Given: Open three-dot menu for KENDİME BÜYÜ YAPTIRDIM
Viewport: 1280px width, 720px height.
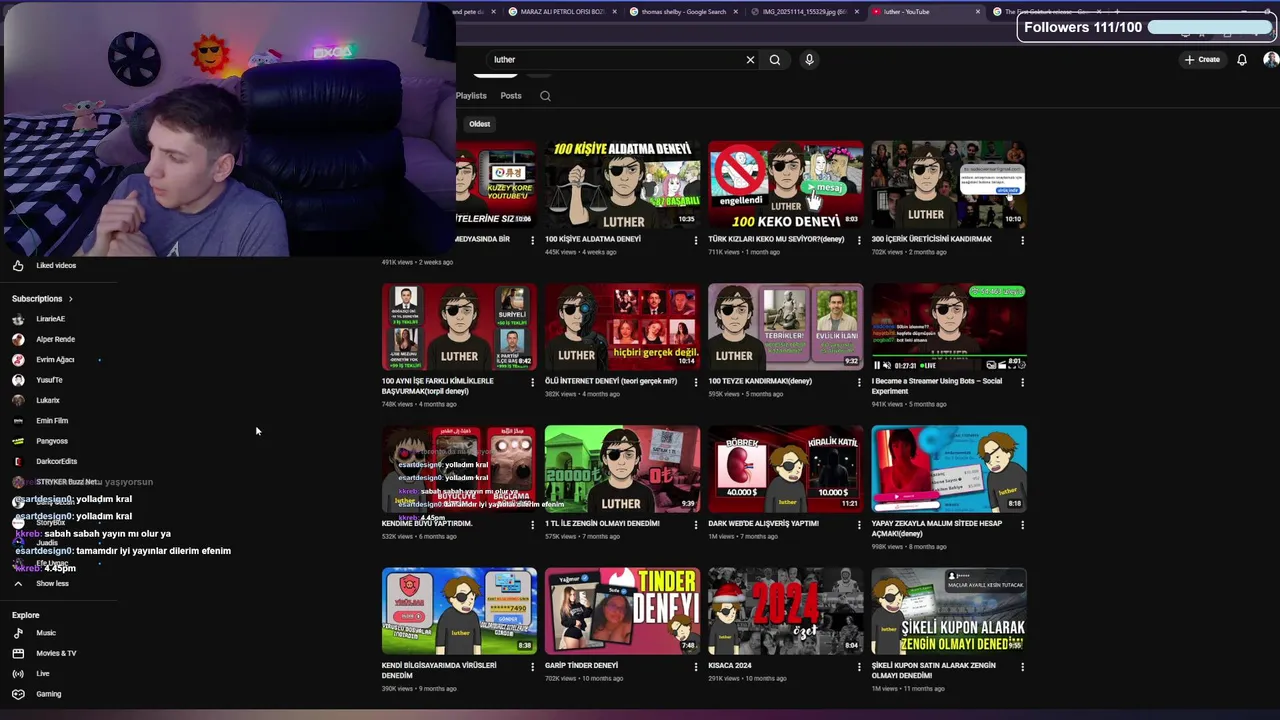Looking at the screenshot, I should pyautogui.click(x=532, y=524).
